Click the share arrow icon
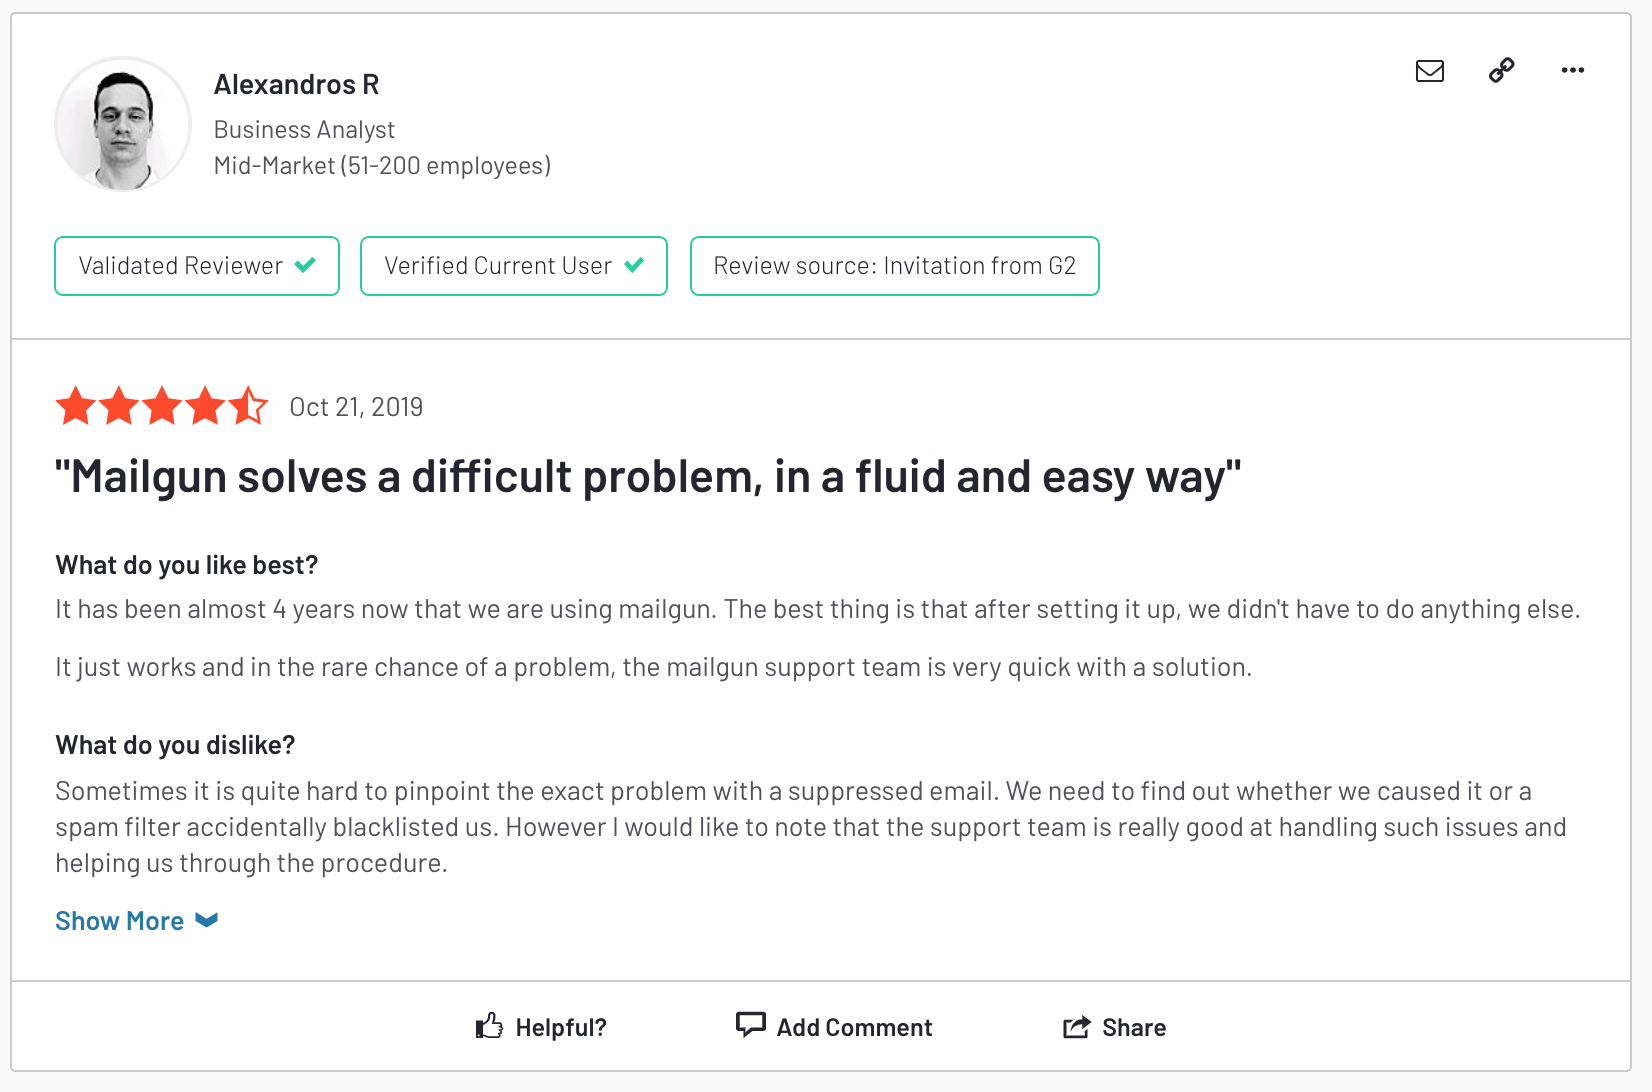Screen dimensions: 1652x1092 (x=1076, y=1027)
